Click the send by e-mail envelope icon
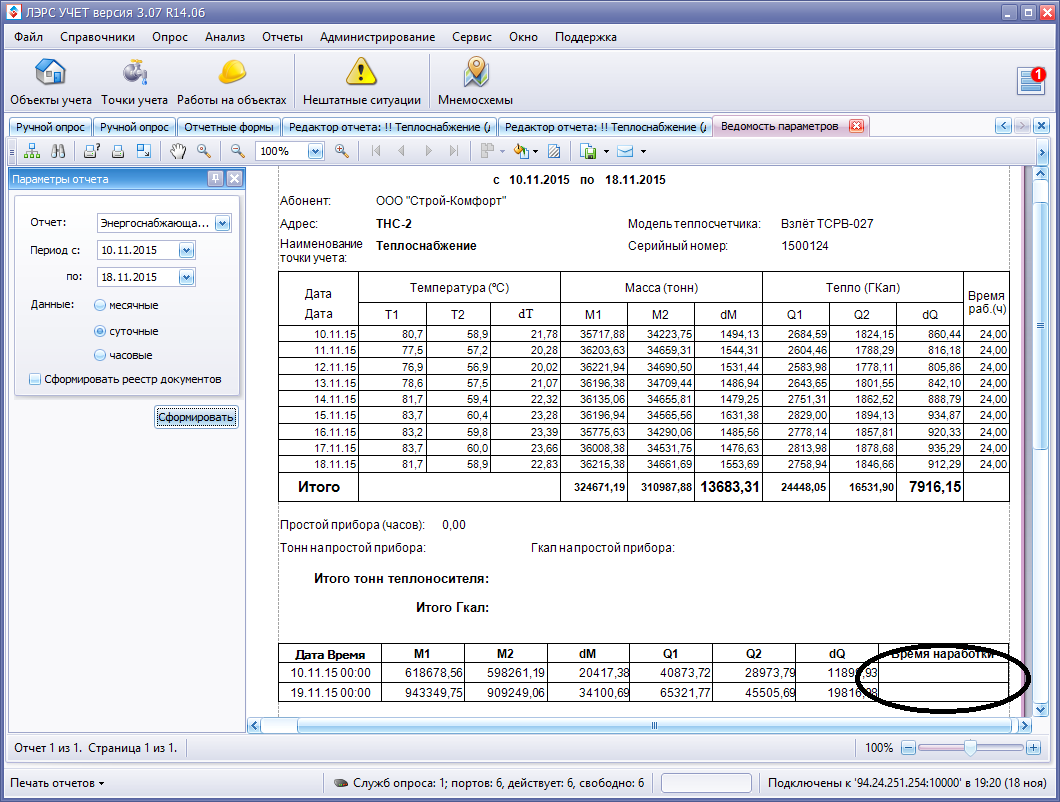1060x802 pixels. [625, 151]
